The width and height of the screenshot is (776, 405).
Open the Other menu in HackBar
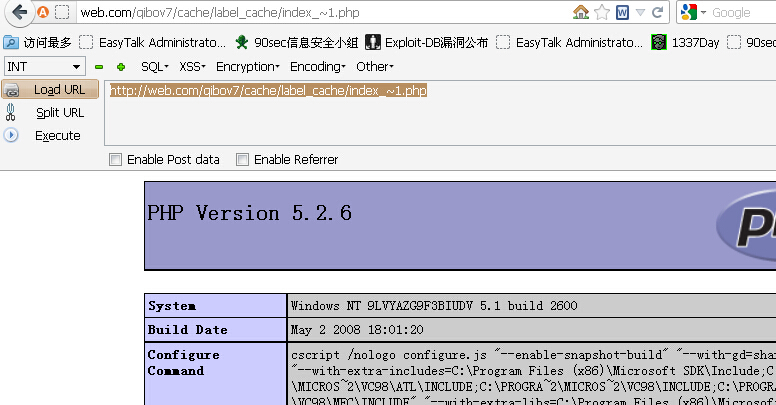[x=375, y=66]
